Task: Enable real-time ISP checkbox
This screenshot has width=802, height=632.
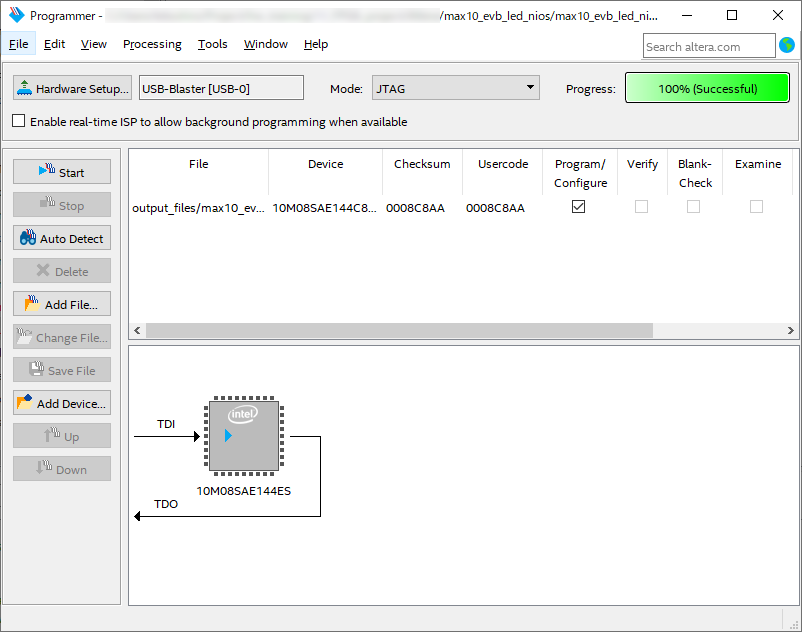Action: click(18, 121)
